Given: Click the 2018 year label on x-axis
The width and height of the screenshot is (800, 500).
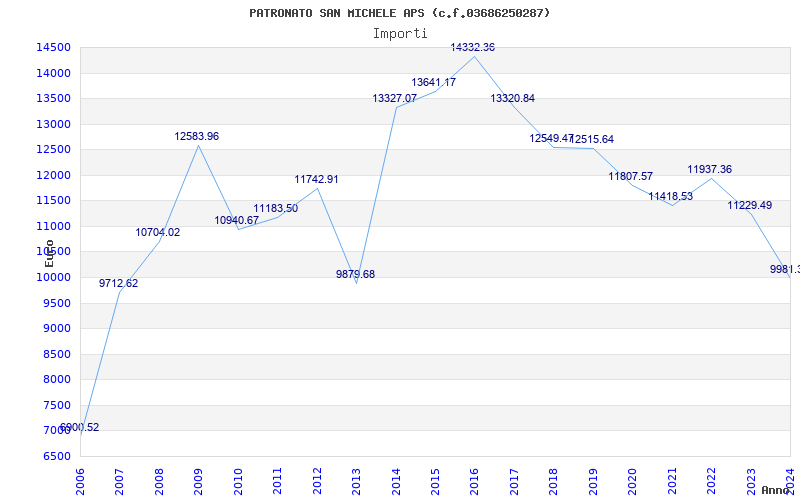Looking at the screenshot, I should [554, 482].
